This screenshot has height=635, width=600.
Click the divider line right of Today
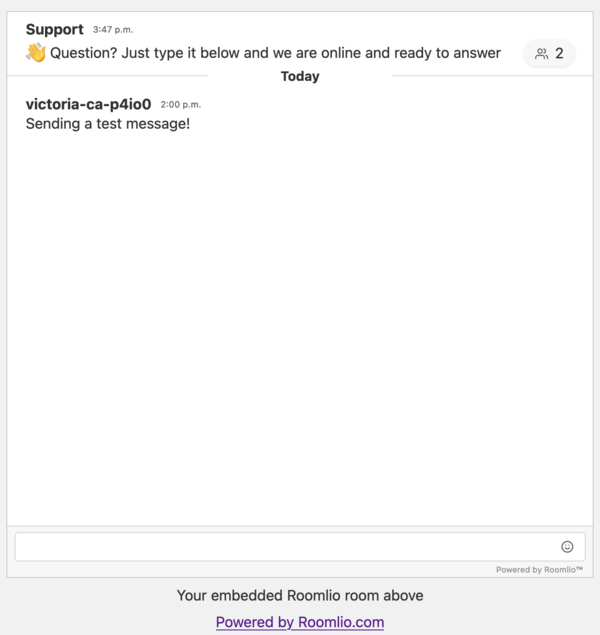490,76
